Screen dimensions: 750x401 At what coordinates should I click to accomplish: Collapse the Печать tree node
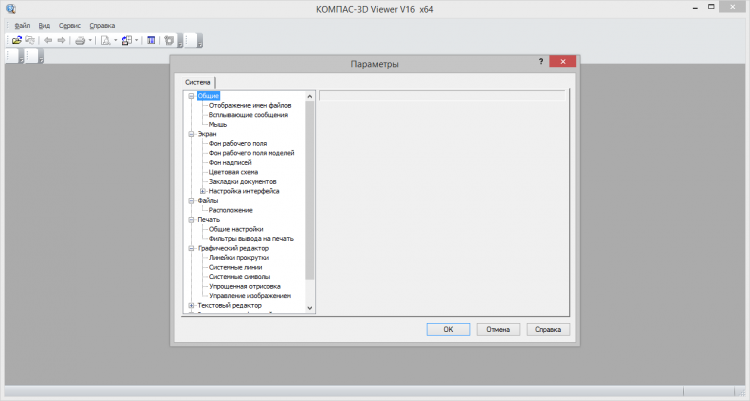click(x=191, y=220)
